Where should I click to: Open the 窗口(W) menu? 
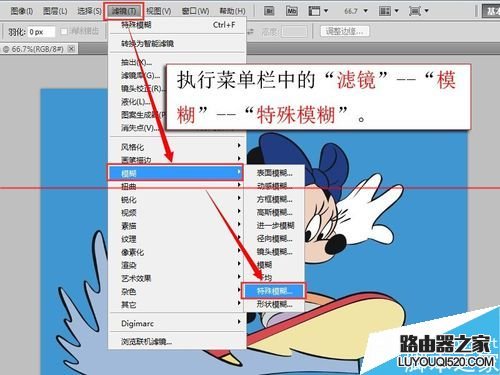point(196,11)
